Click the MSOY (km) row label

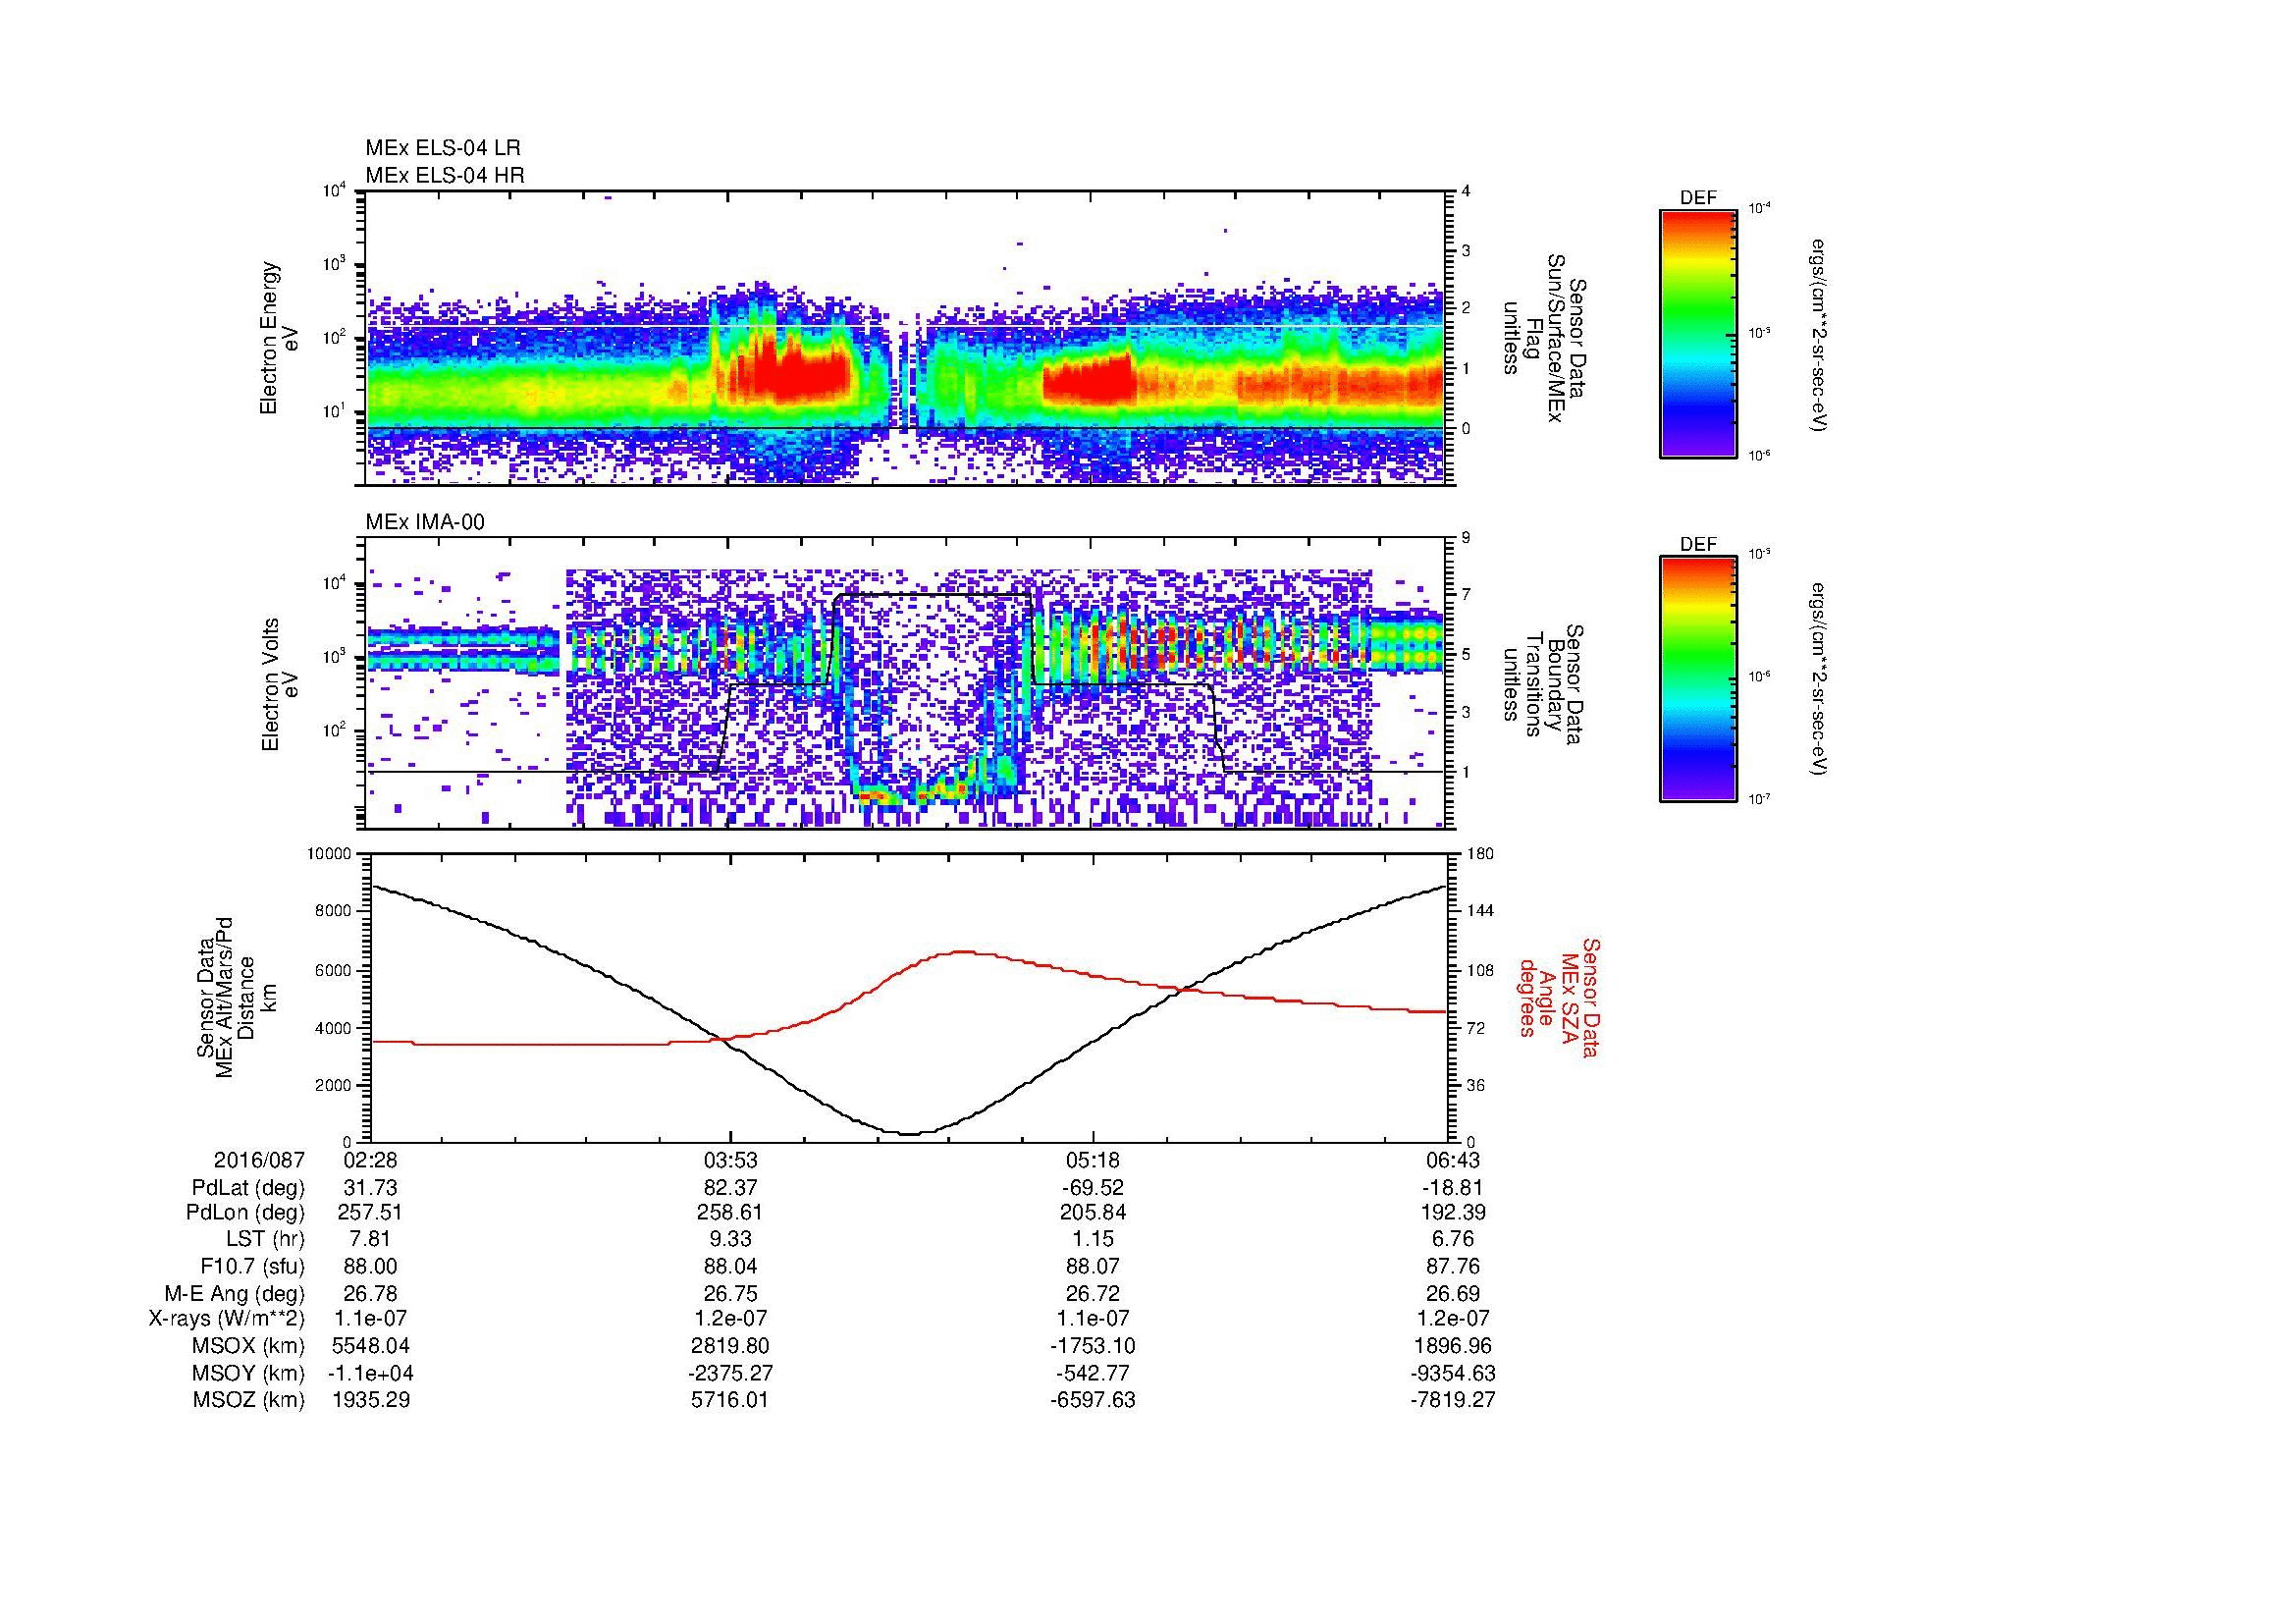[248, 1373]
